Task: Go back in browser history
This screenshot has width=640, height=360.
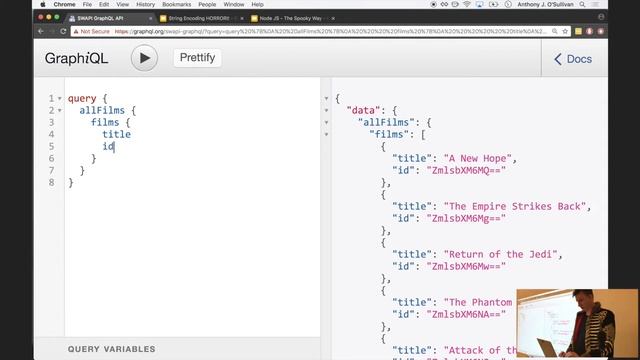Action: pyautogui.click(x=40, y=31)
